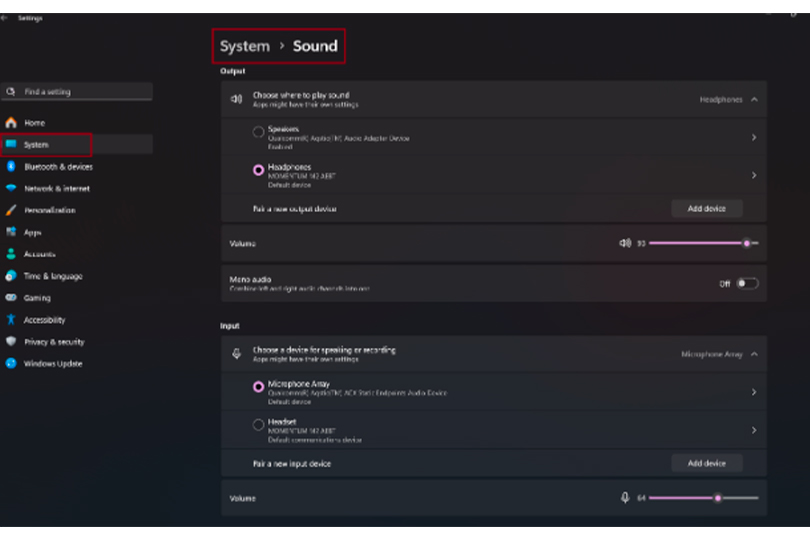
Task: Open Network & internet settings
Action: point(56,188)
